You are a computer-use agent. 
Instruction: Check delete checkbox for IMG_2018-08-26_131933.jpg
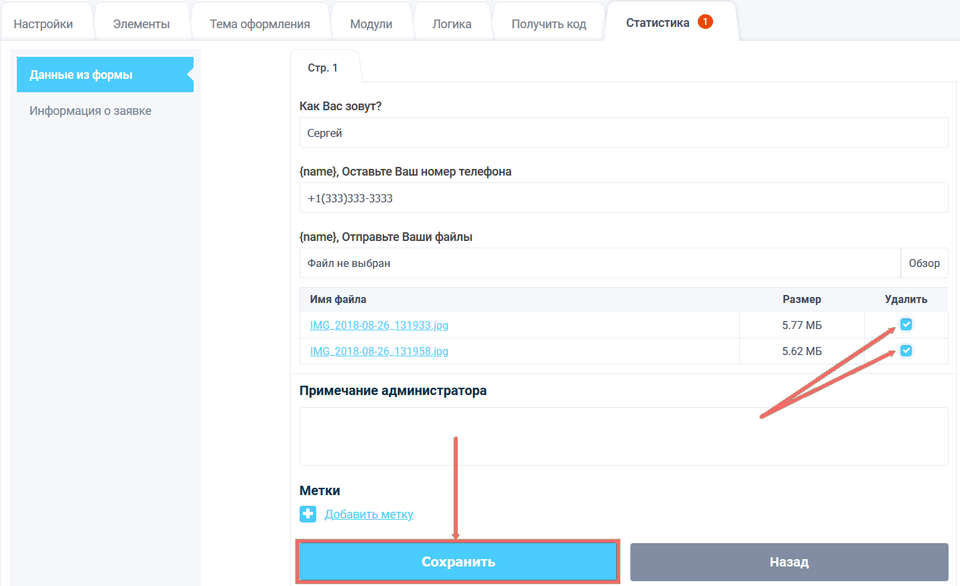click(x=905, y=324)
